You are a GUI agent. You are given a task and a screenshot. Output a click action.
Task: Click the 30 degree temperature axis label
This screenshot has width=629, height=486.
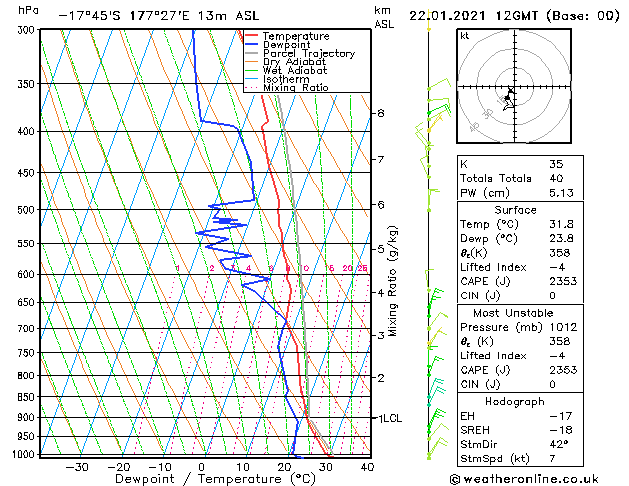pyautogui.click(x=325, y=468)
